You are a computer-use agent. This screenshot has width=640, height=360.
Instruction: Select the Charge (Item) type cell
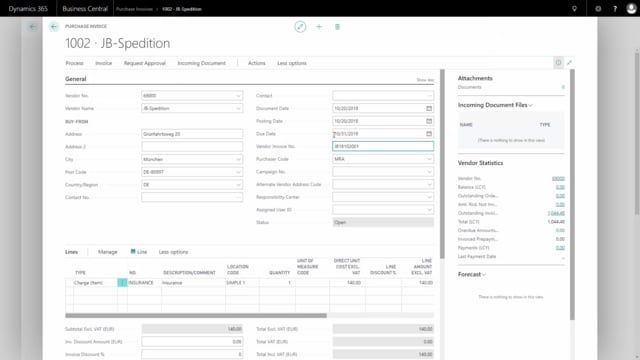(95, 282)
